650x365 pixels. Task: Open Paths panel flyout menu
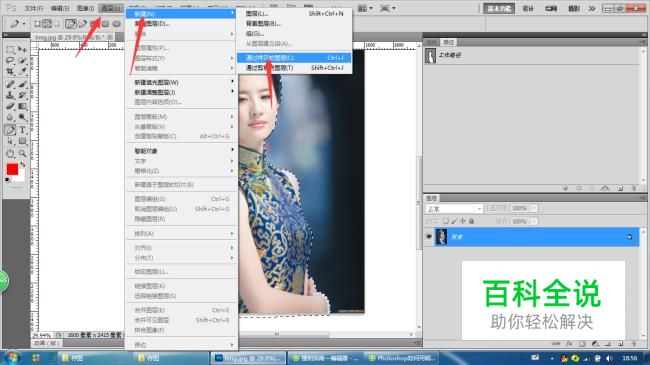pos(643,42)
